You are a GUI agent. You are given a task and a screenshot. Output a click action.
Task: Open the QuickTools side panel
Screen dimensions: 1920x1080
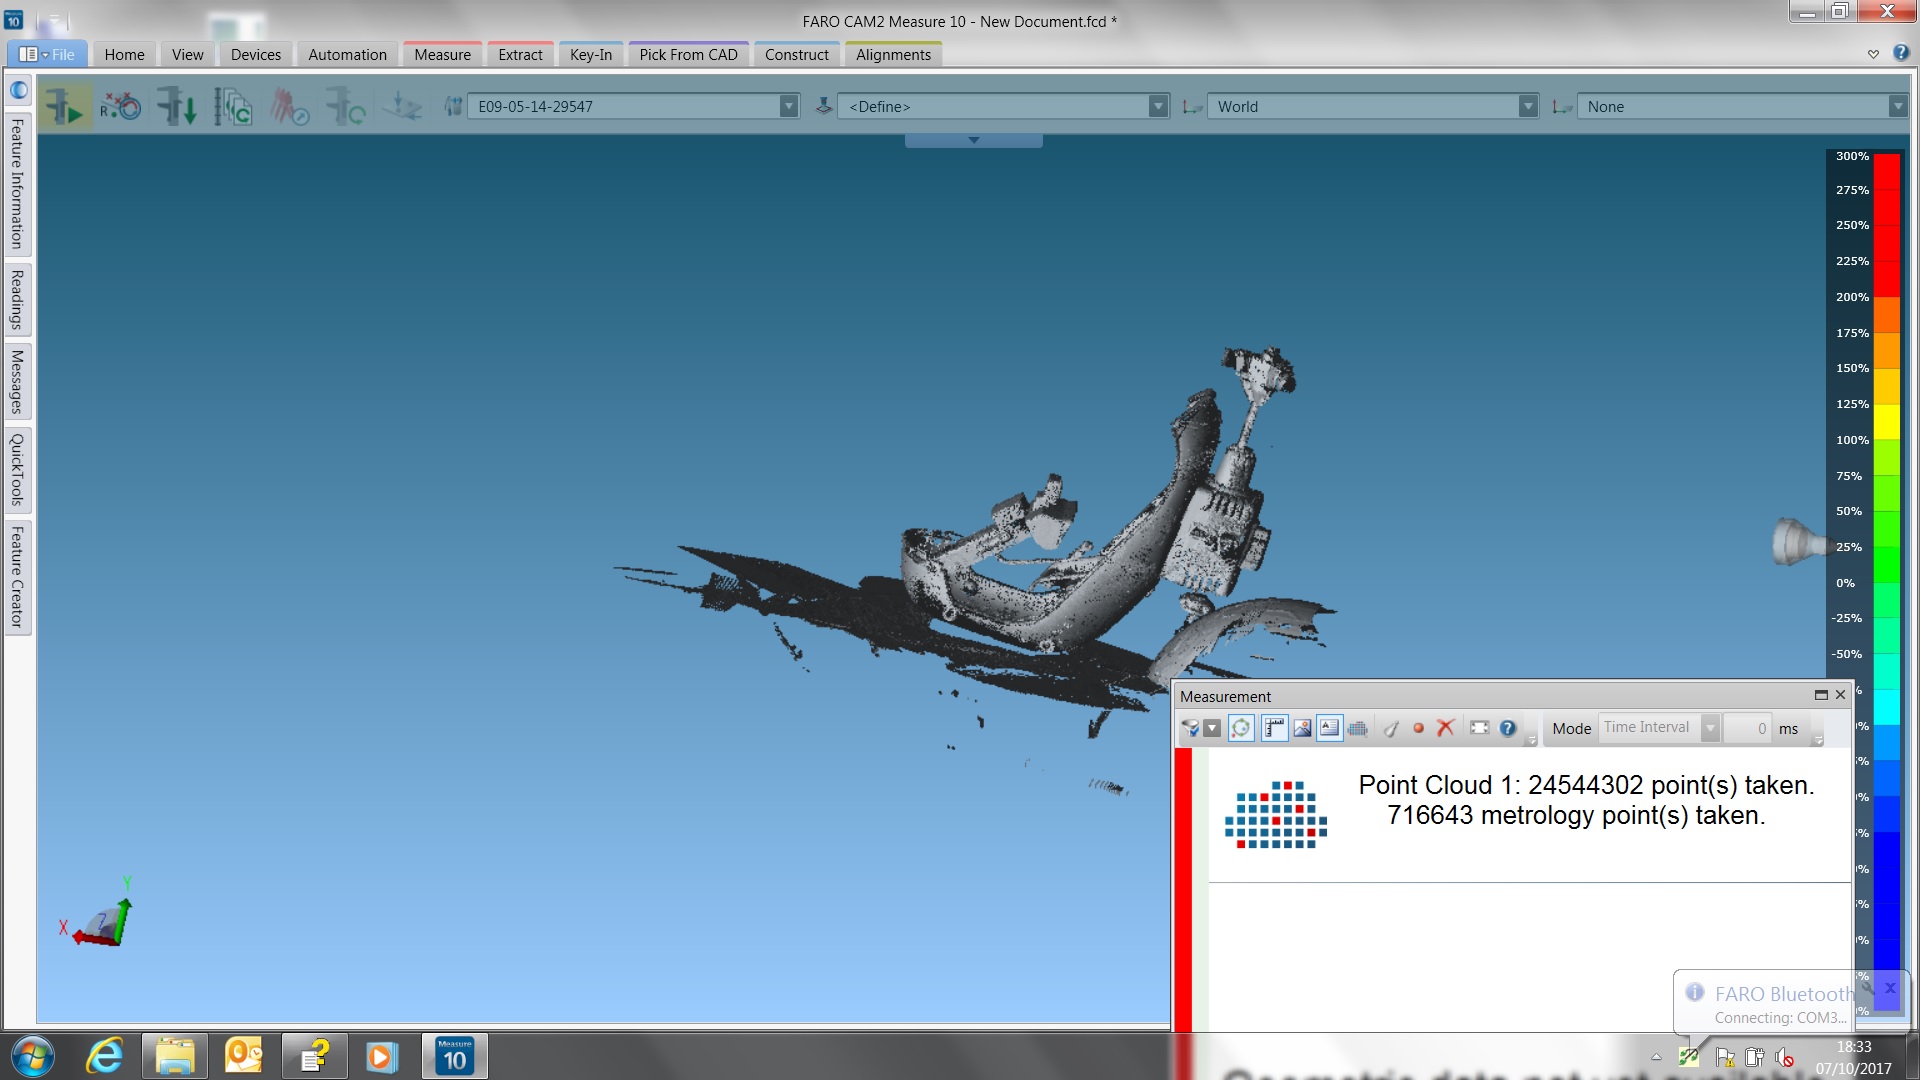point(17,469)
